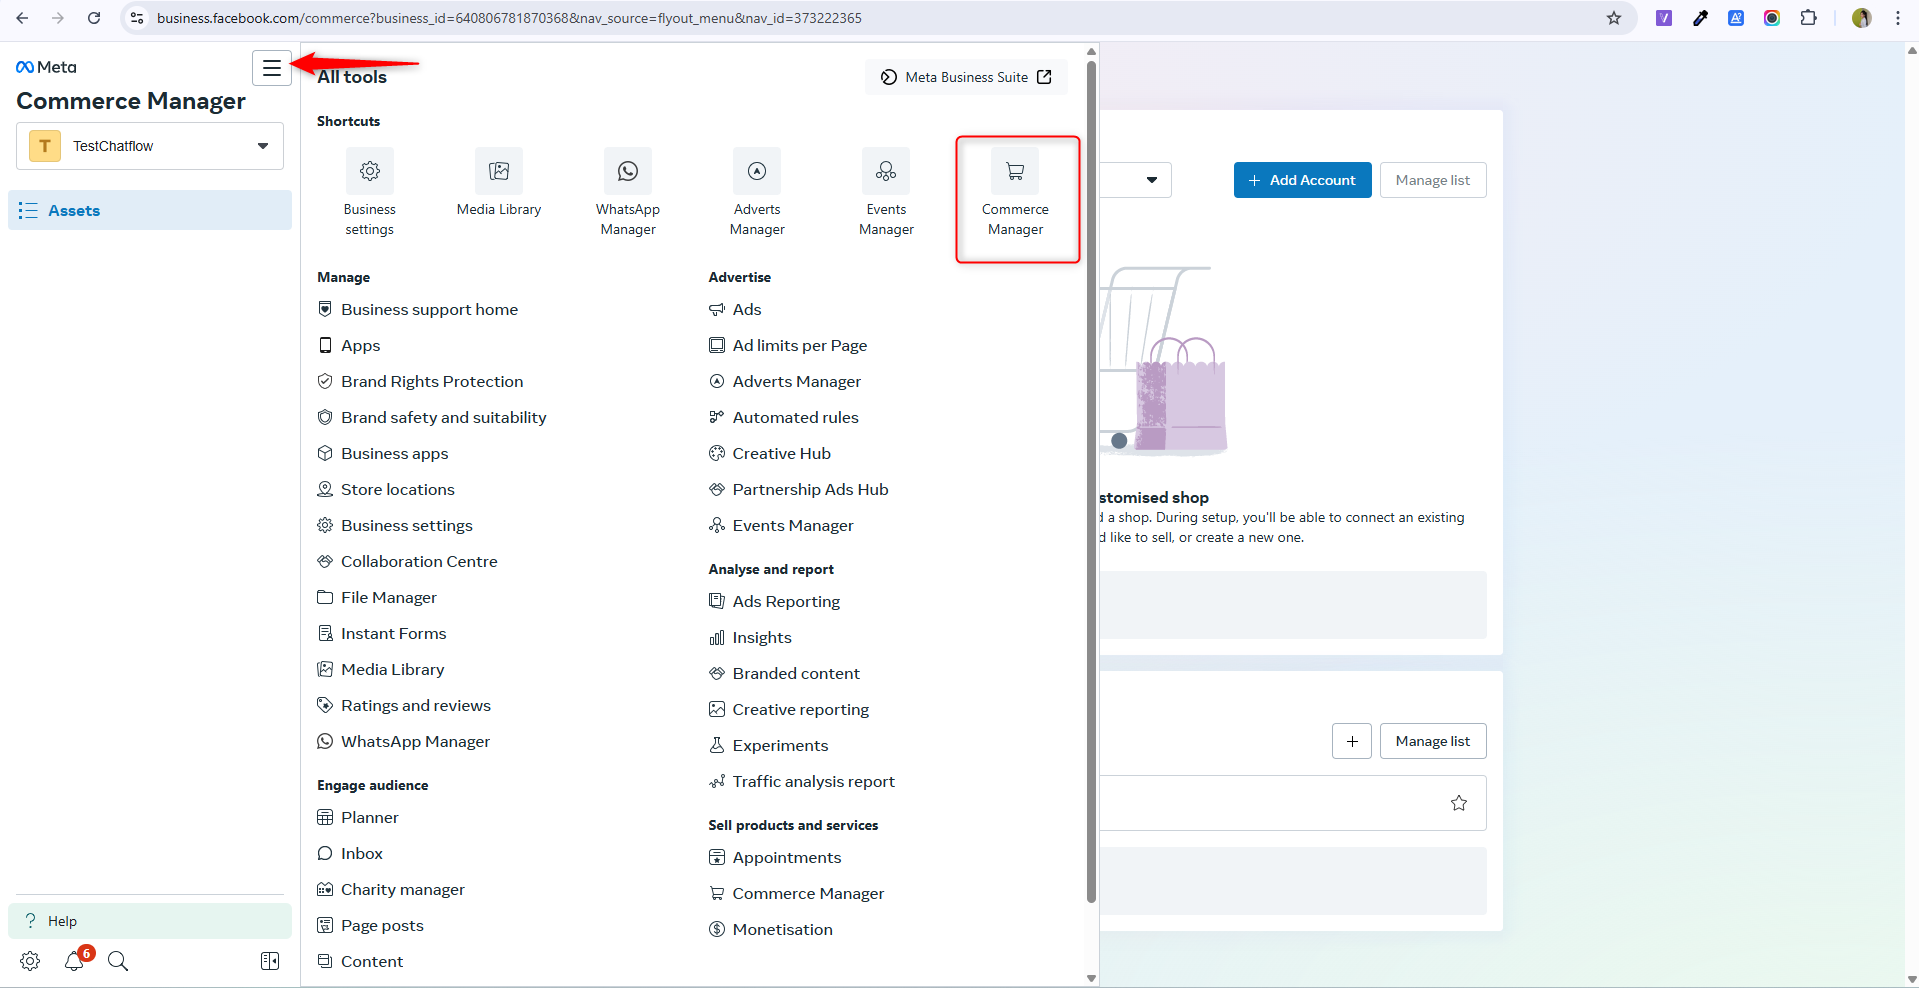The height and width of the screenshot is (988, 1919).
Task: Open Adverts Manager shortcut icon
Action: [757, 171]
